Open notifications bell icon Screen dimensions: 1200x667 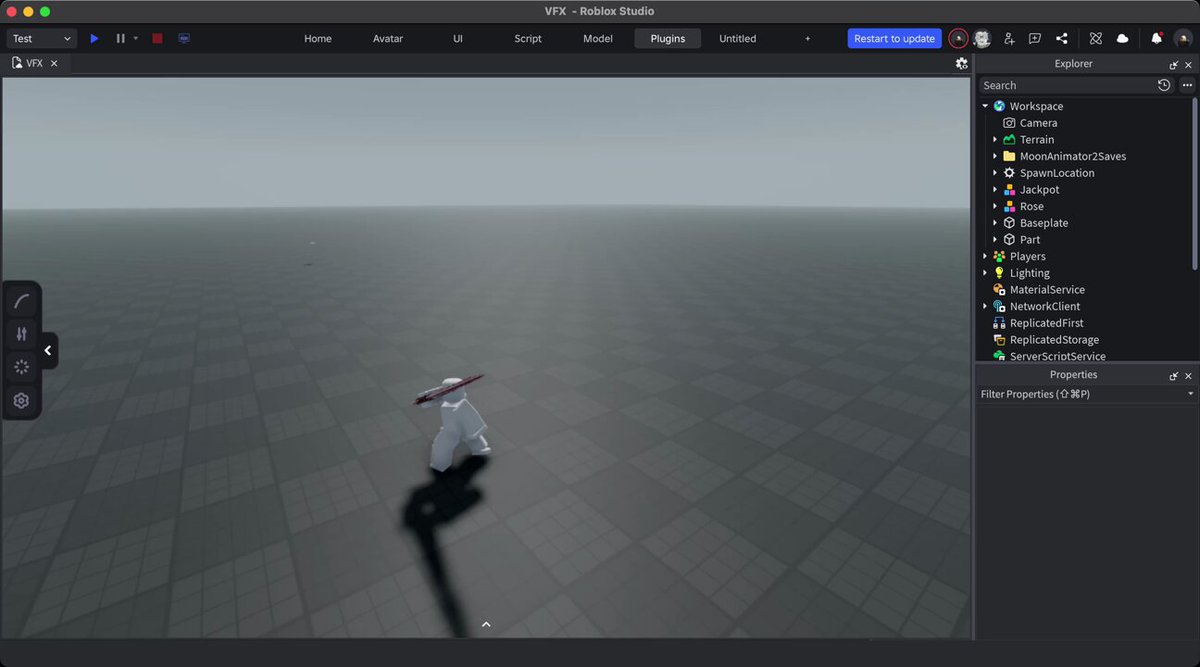(1156, 38)
